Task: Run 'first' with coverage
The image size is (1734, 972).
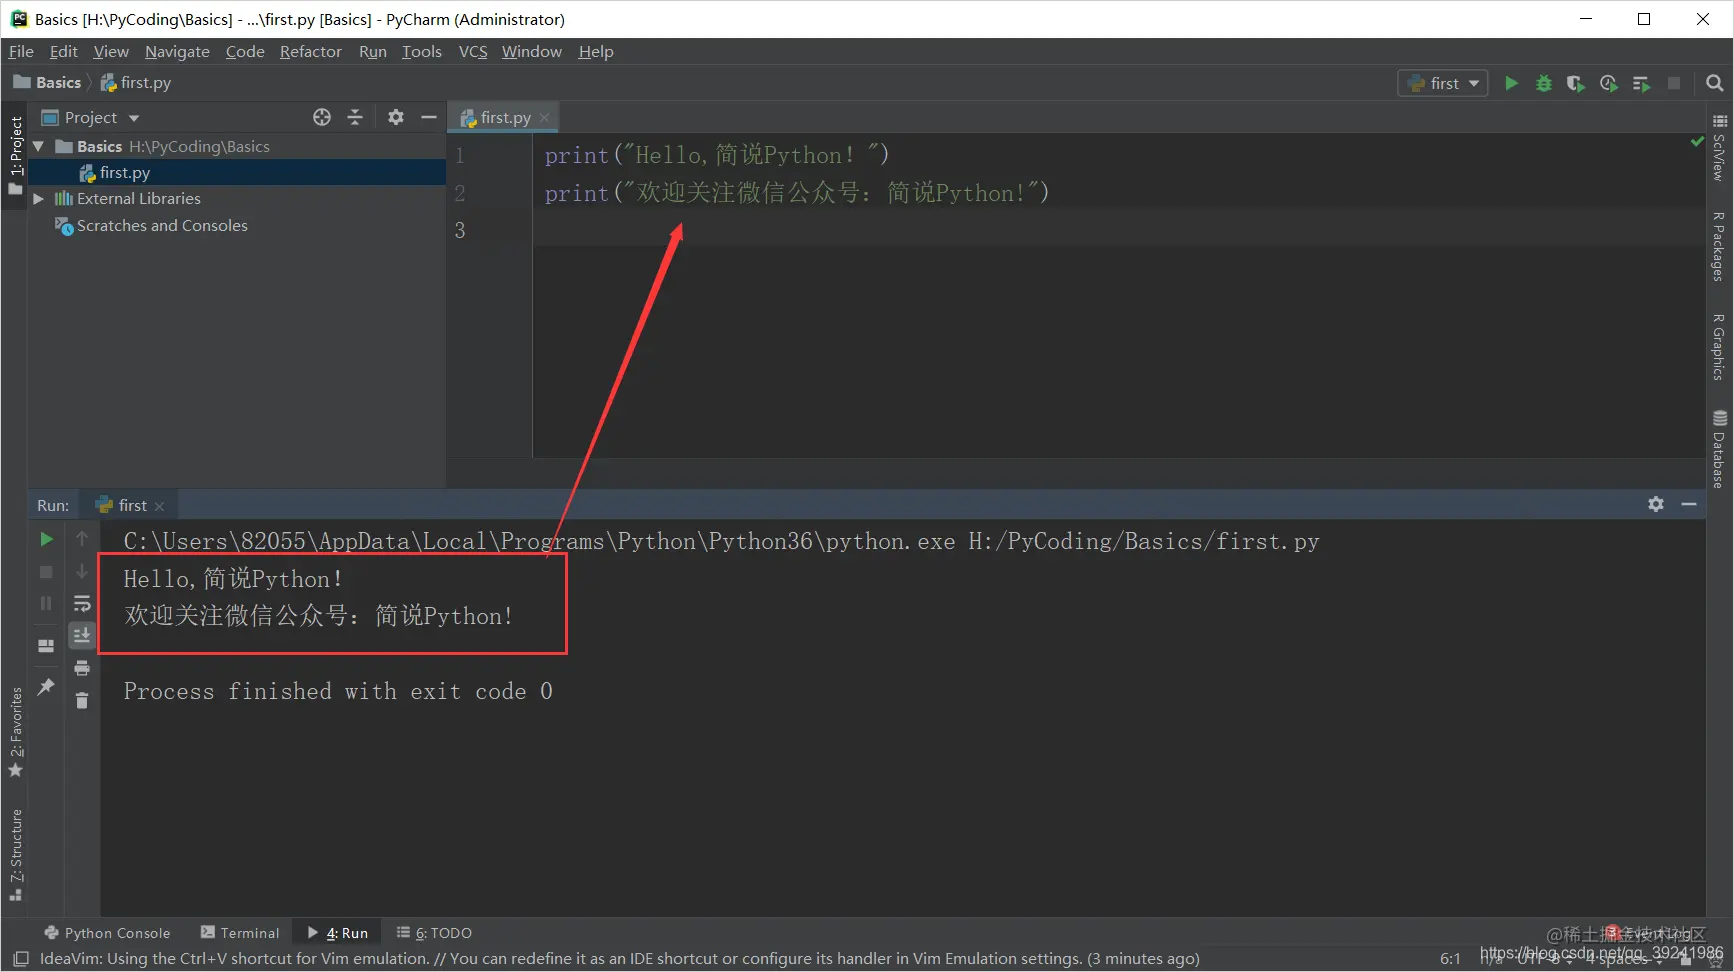Action: (x=1576, y=83)
